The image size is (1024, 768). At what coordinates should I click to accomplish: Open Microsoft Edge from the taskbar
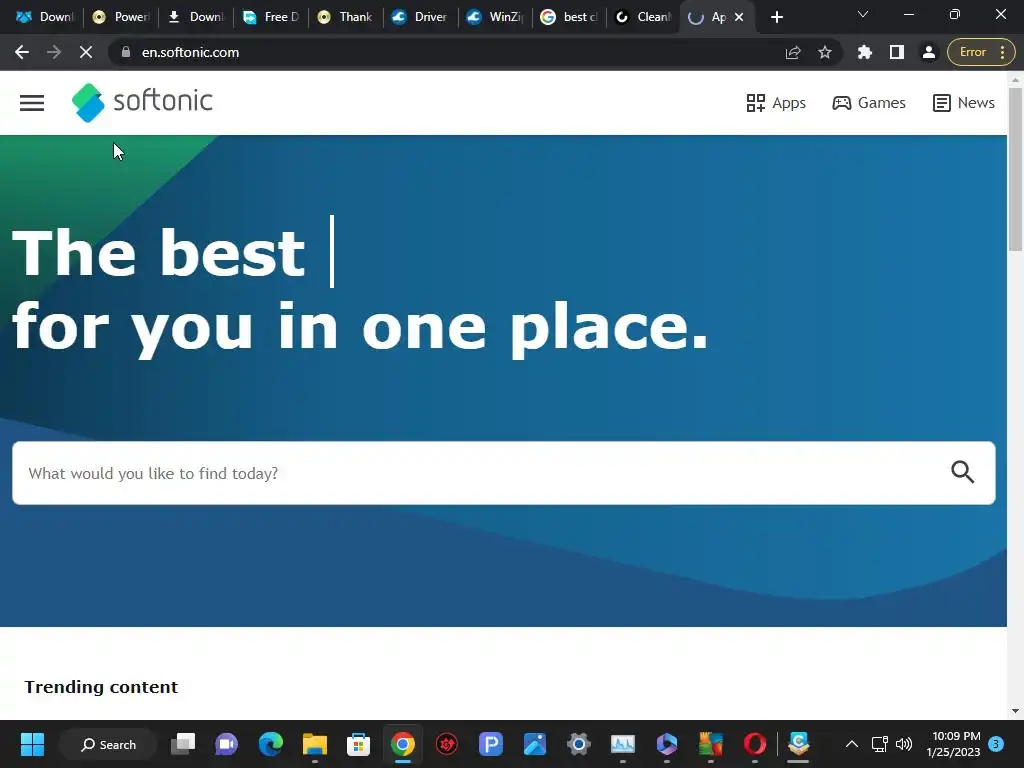271,744
